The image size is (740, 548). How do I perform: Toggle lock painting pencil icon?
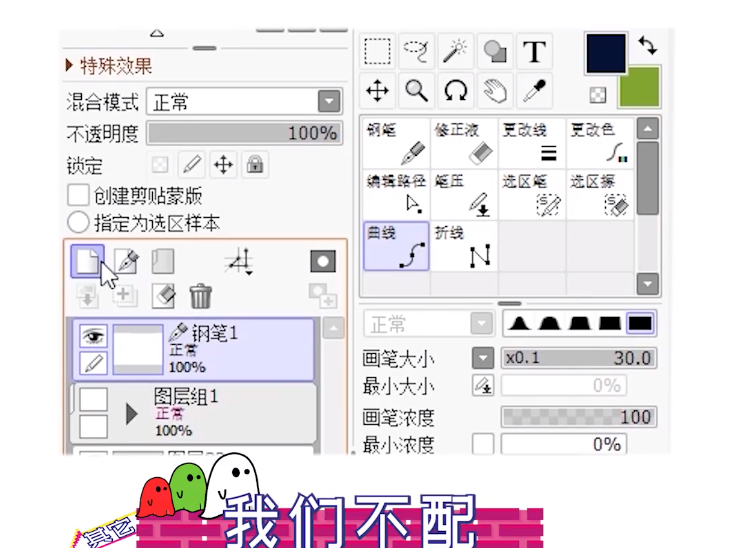[x=192, y=165]
